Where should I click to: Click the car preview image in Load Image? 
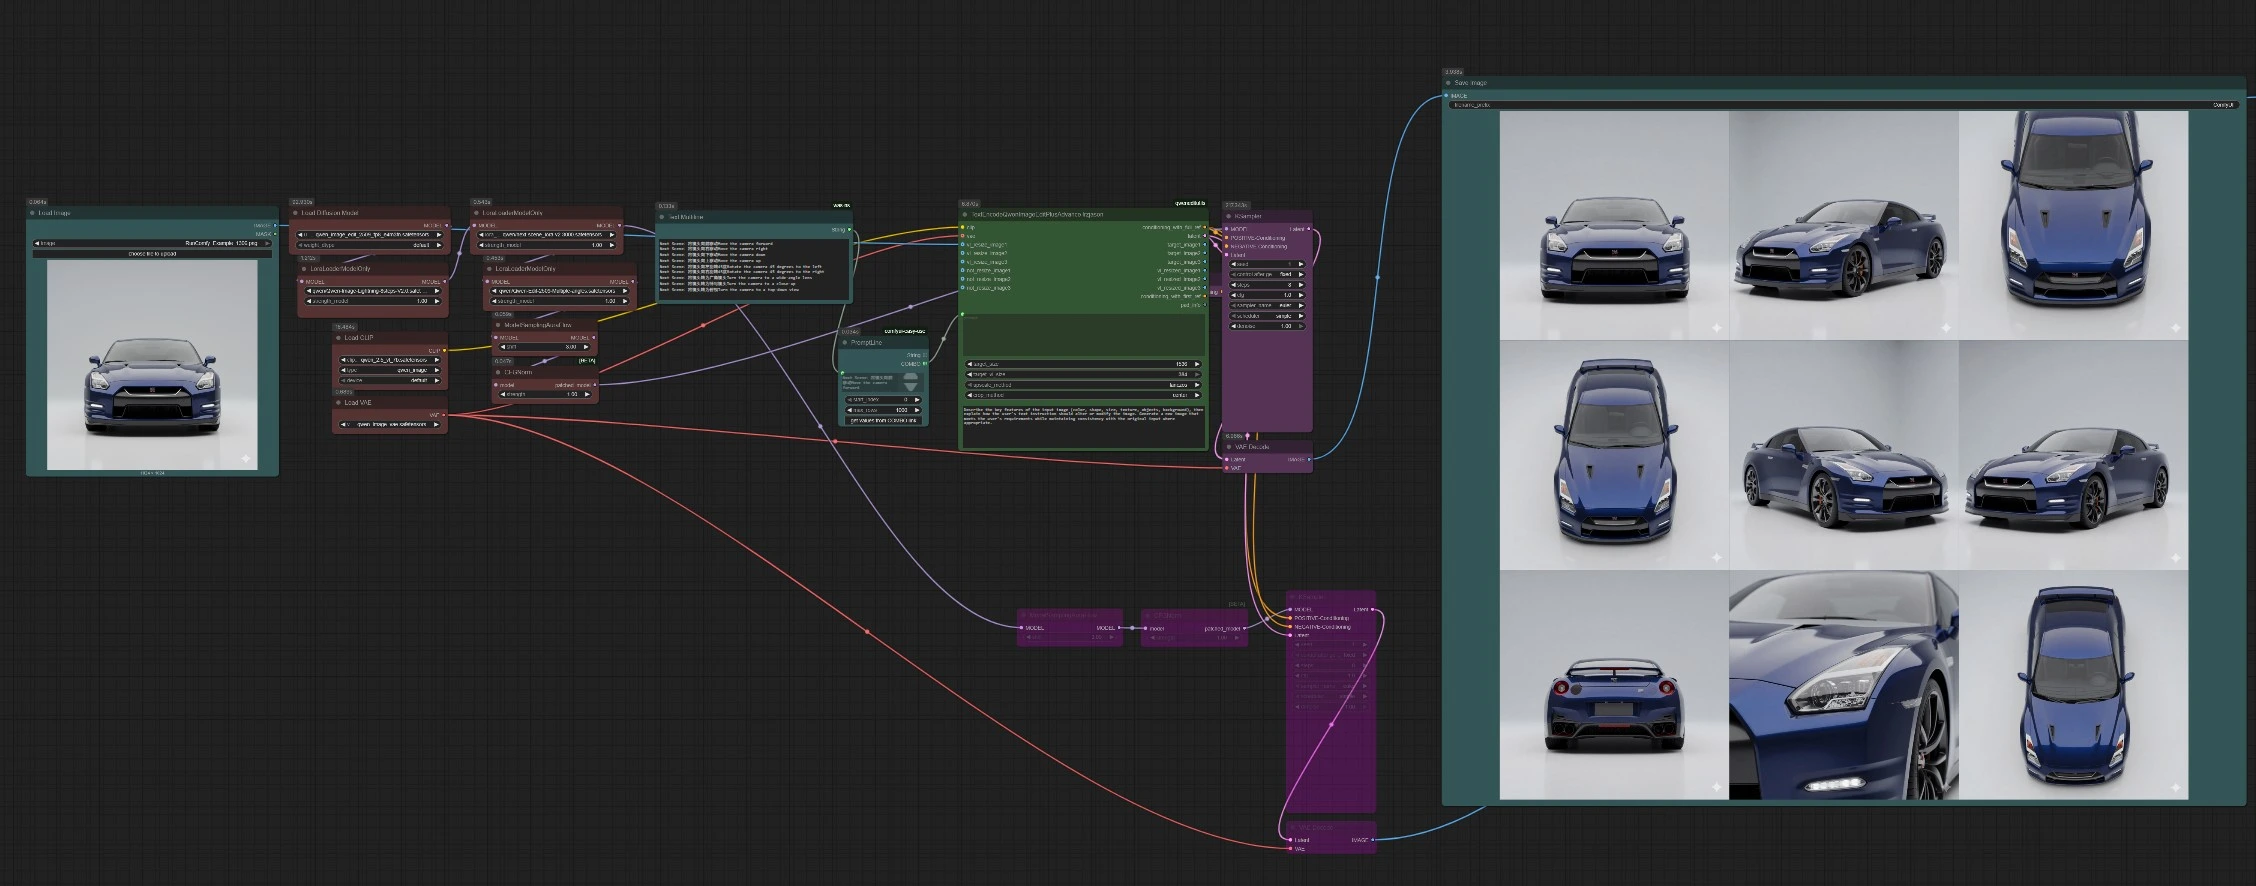152,366
